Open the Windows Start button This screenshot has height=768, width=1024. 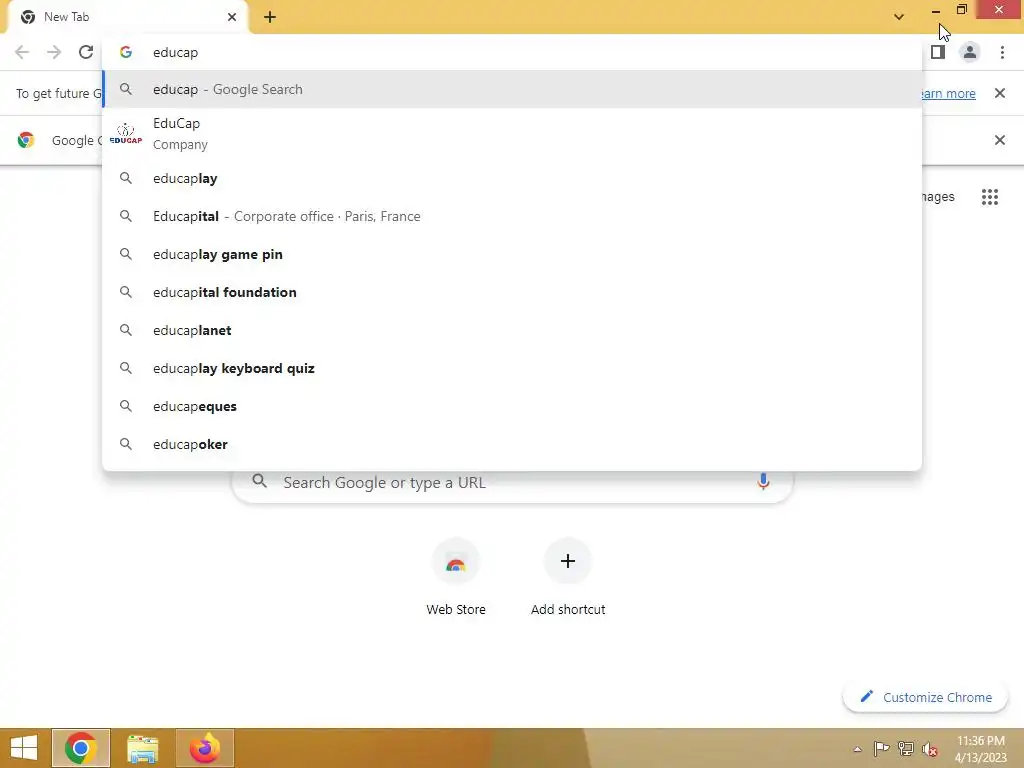[24, 748]
